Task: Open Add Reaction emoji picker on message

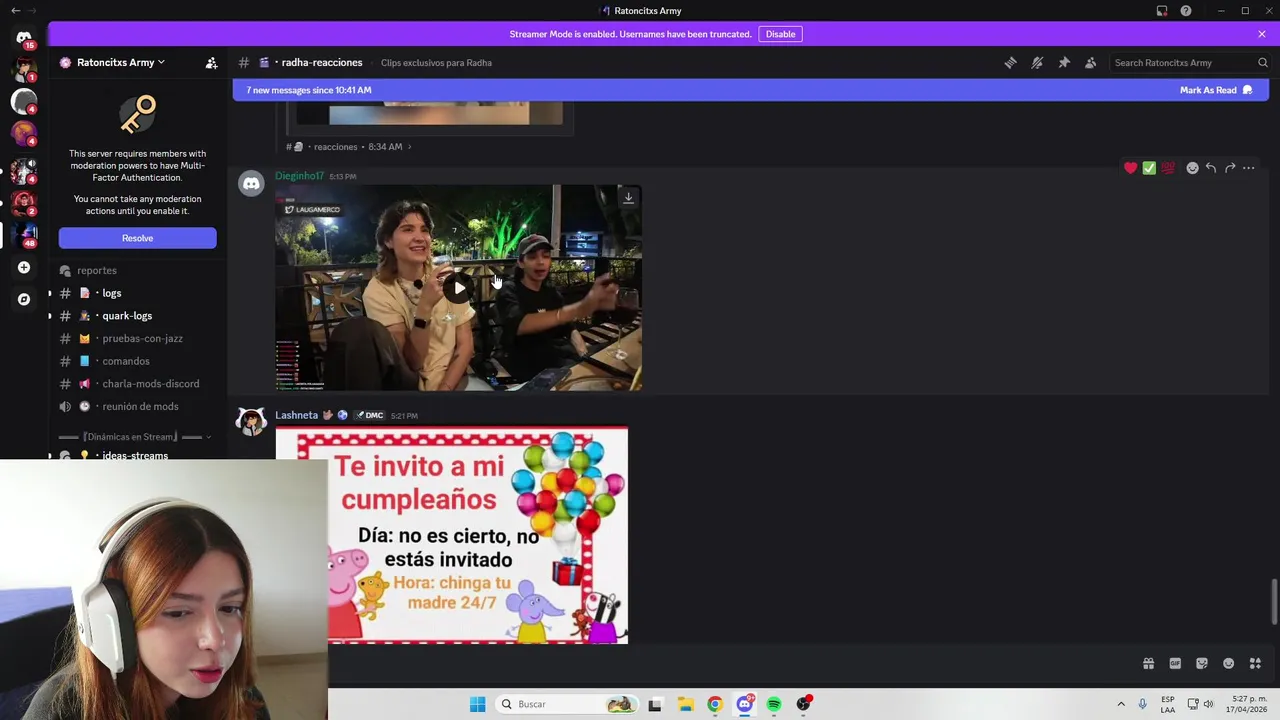Action: click(x=1192, y=168)
